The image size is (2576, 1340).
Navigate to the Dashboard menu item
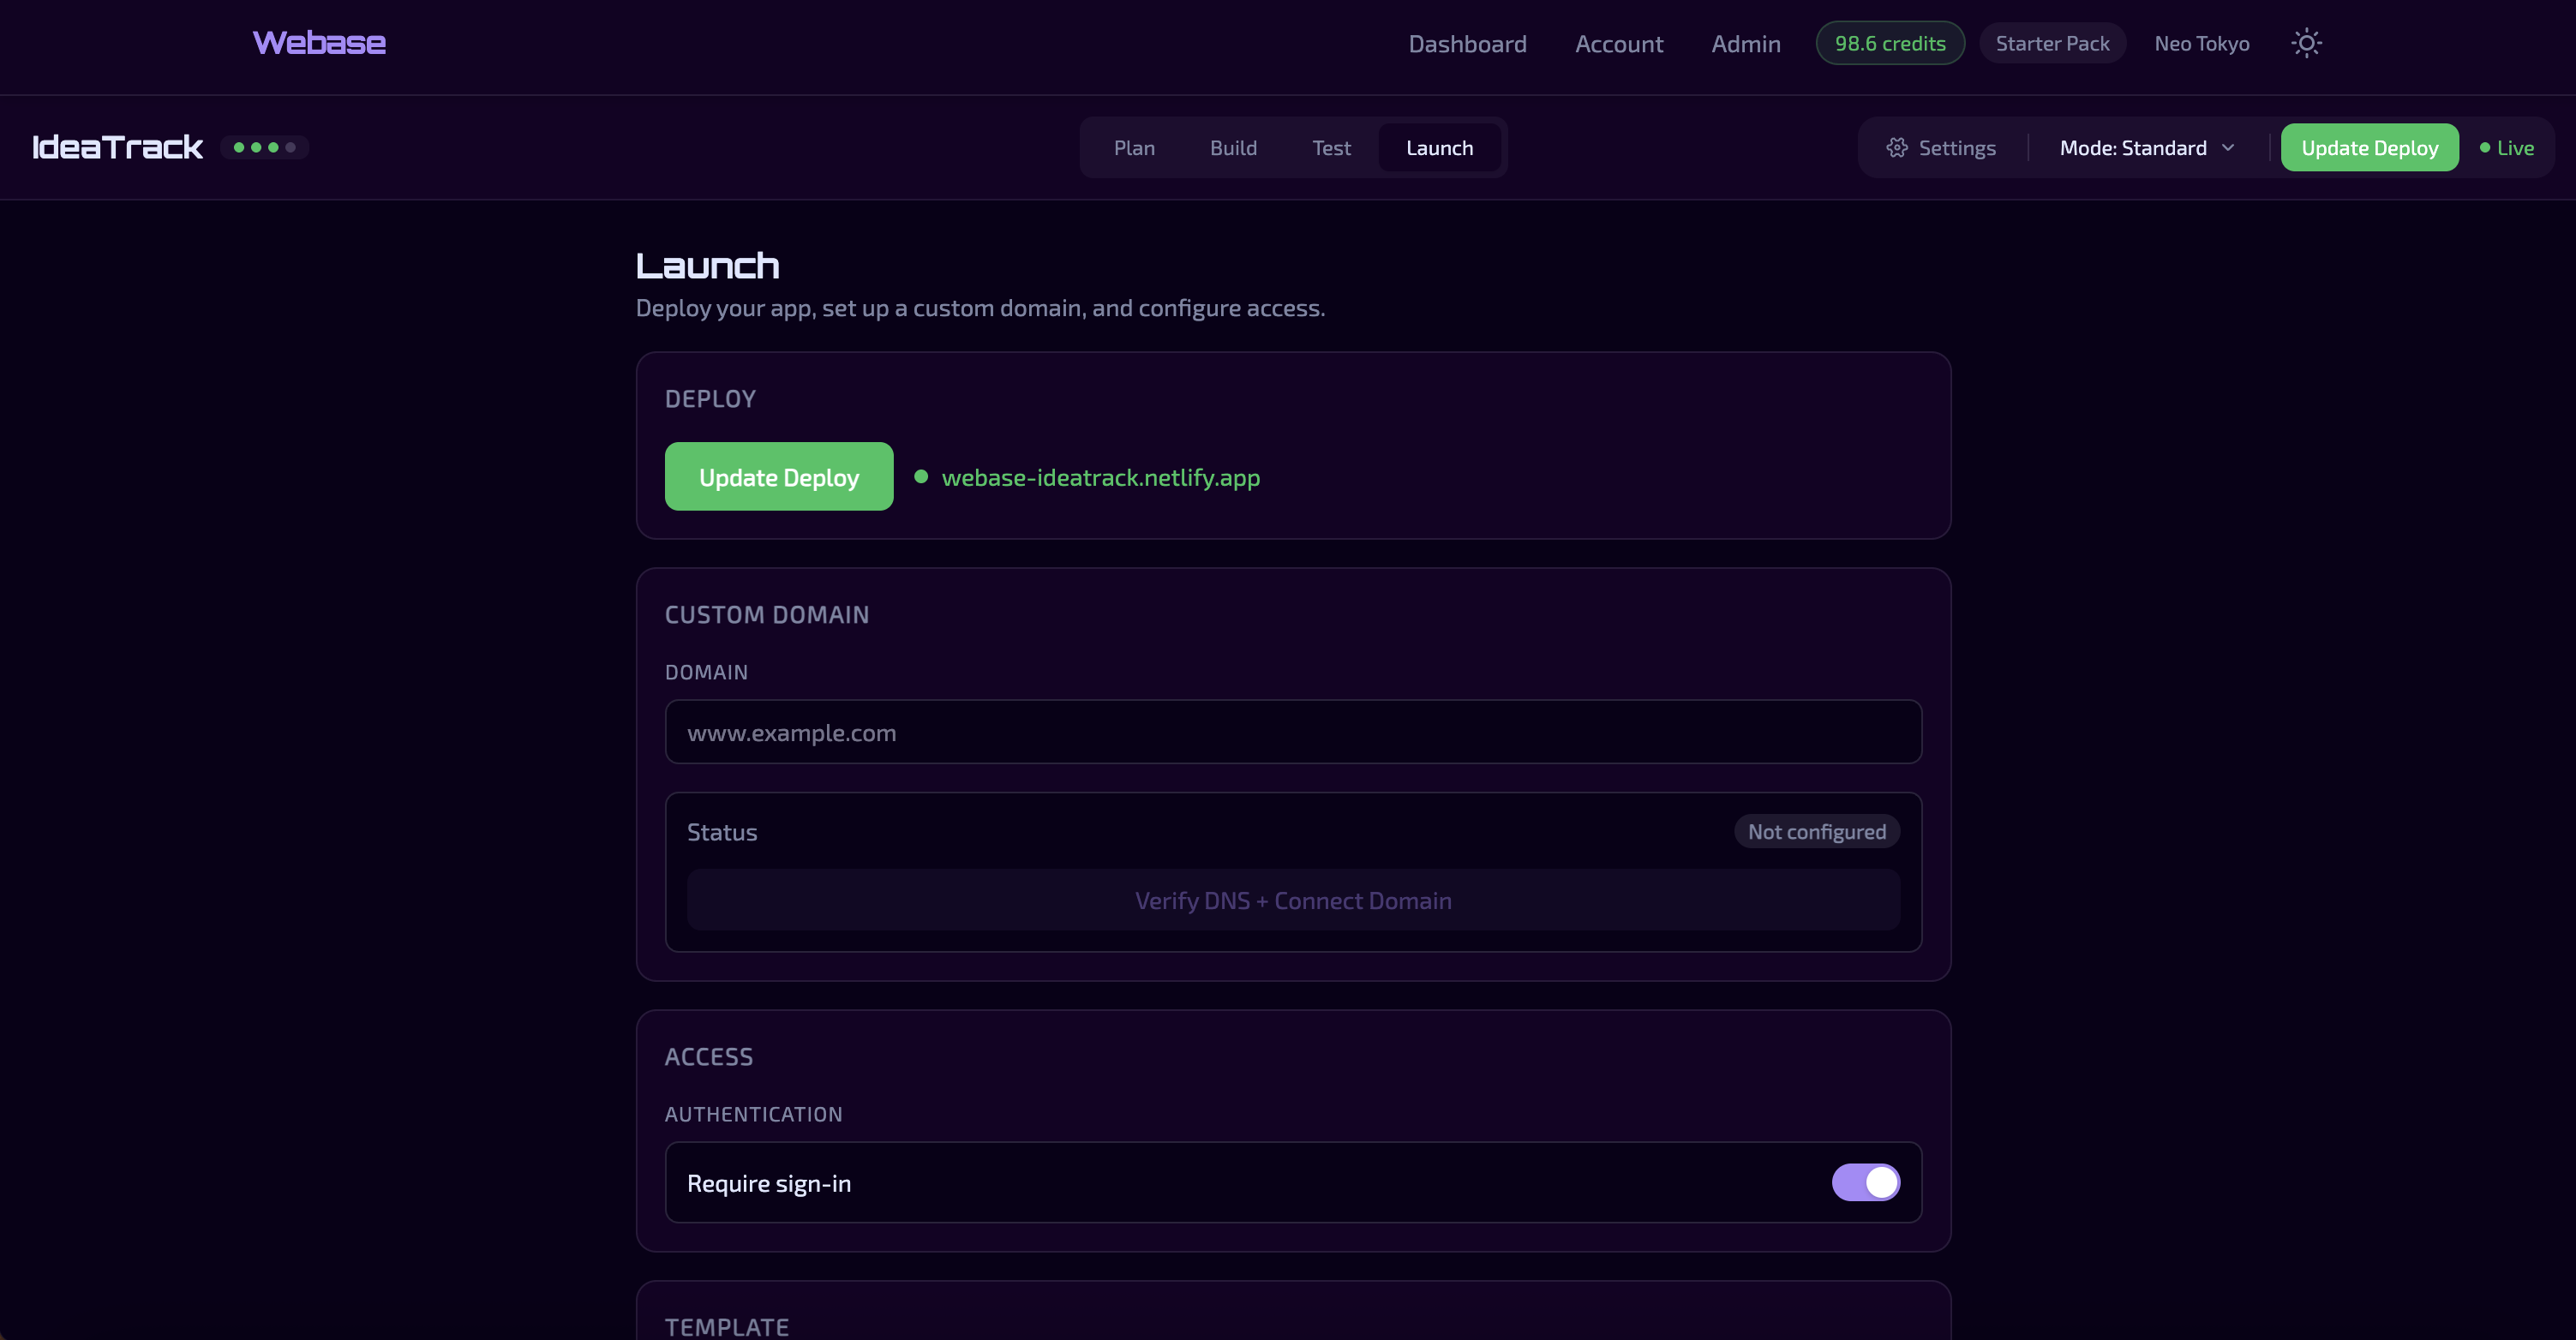[1467, 43]
